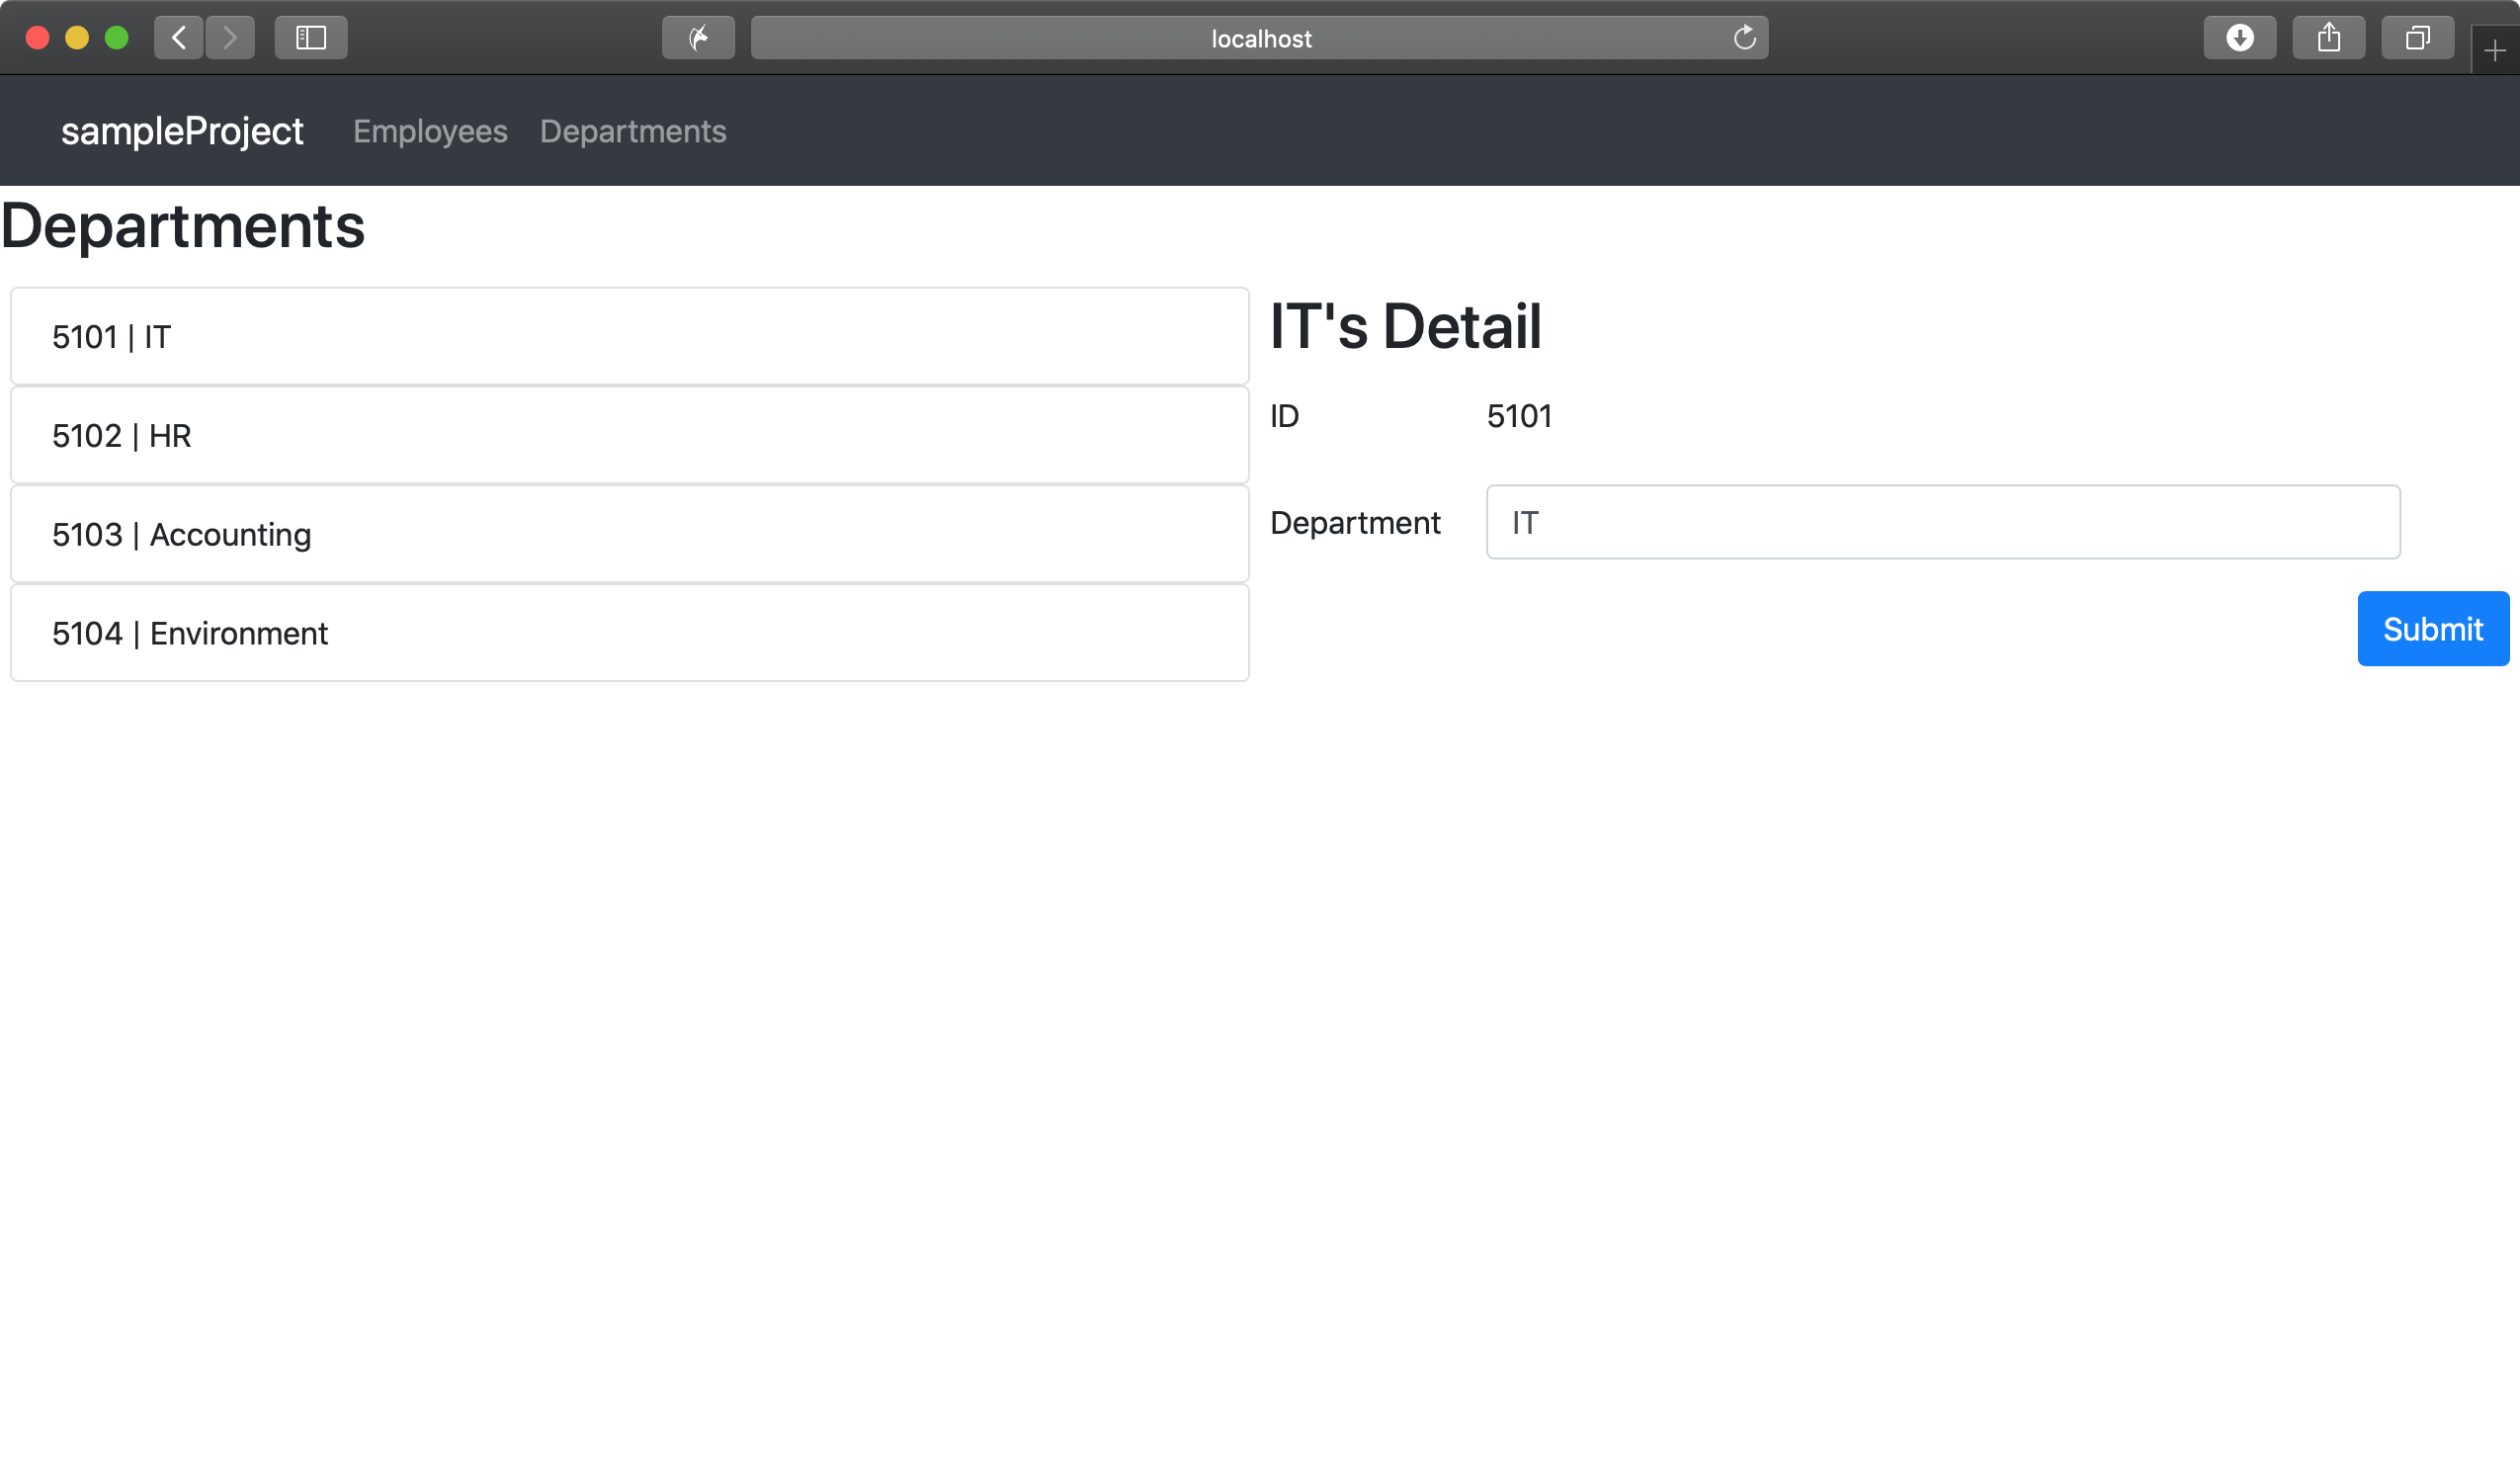The image size is (2520, 1463).
Task: Open a new tab with plus icon
Action: 2494,51
